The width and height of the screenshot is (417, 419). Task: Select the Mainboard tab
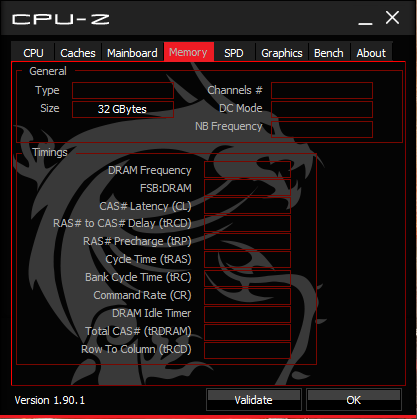[x=132, y=52]
